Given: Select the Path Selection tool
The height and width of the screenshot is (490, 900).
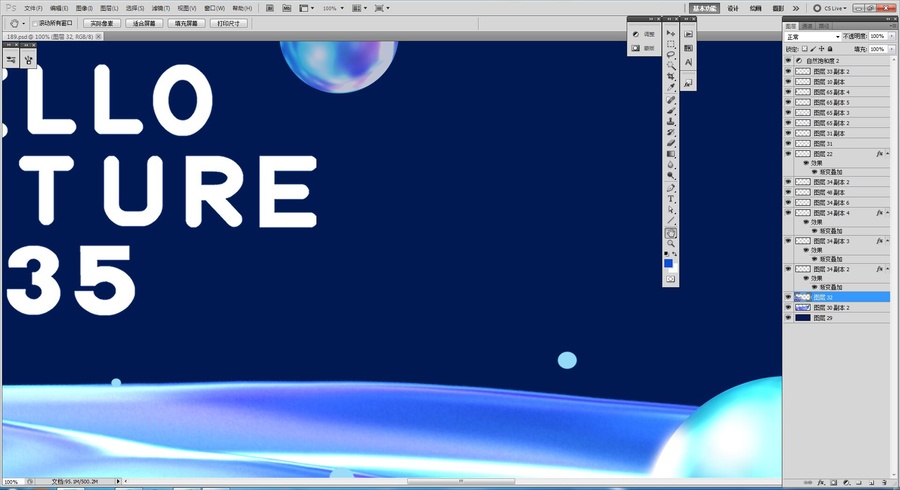Looking at the screenshot, I should 670,210.
